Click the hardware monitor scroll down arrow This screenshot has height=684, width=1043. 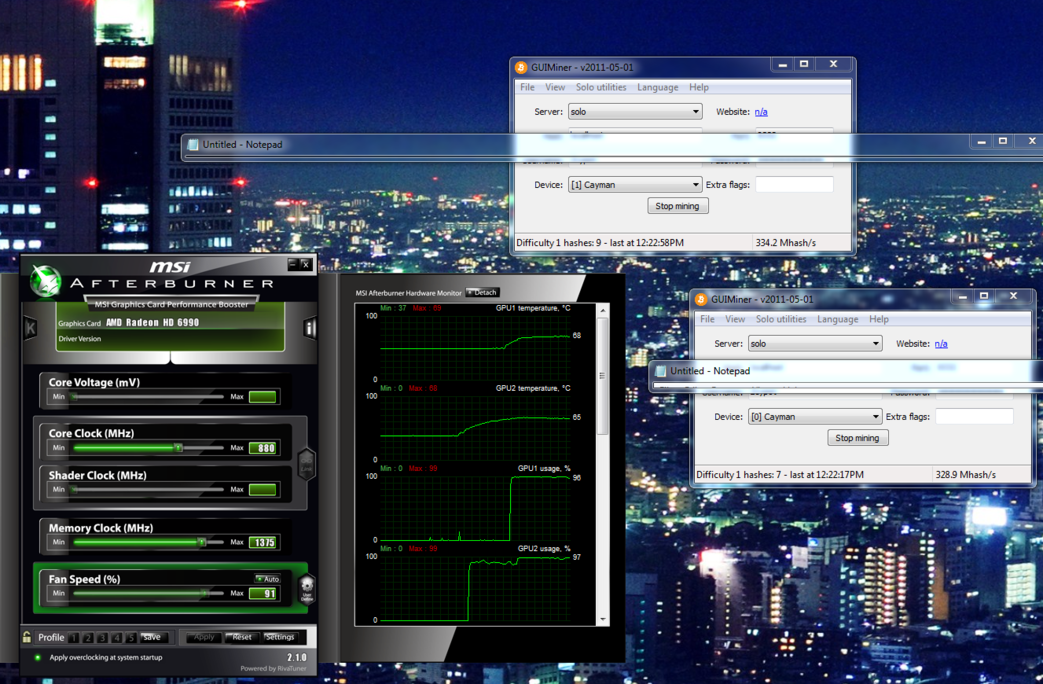603,619
